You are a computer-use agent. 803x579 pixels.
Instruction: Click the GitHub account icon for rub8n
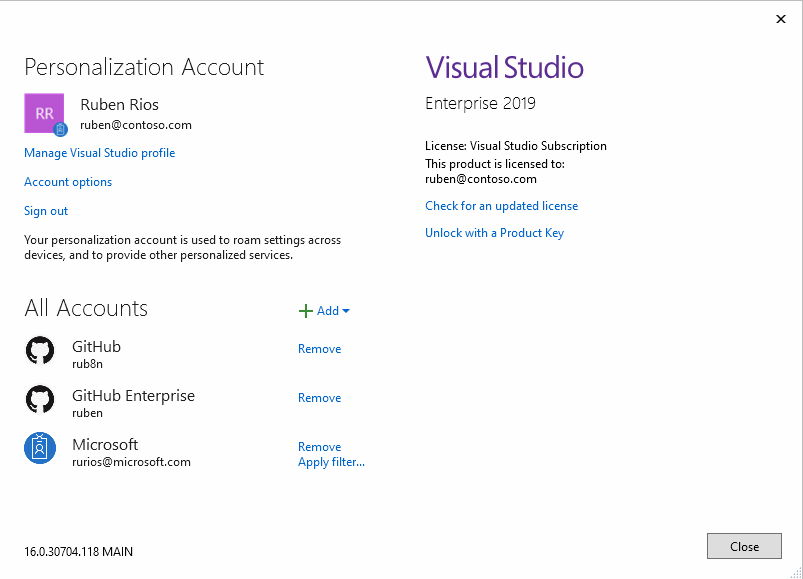(x=40, y=350)
